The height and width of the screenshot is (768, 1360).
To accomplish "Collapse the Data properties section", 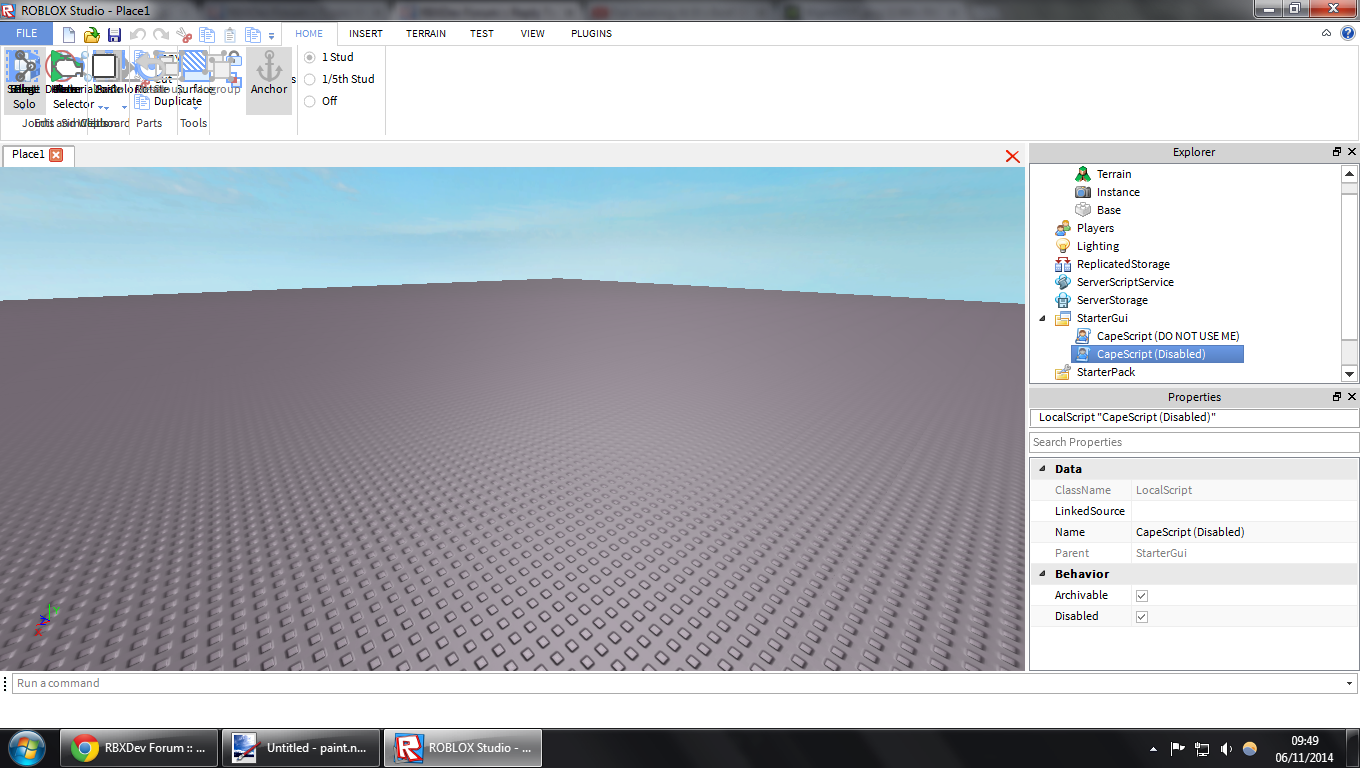I will click(1043, 469).
